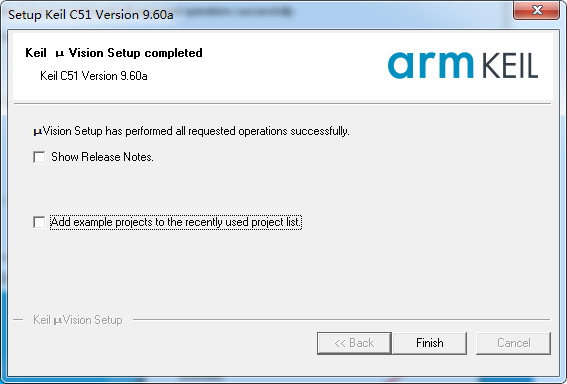Click the Add example projects label text
The width and height of the screenshot is (567, 384).
click(176, 222)
